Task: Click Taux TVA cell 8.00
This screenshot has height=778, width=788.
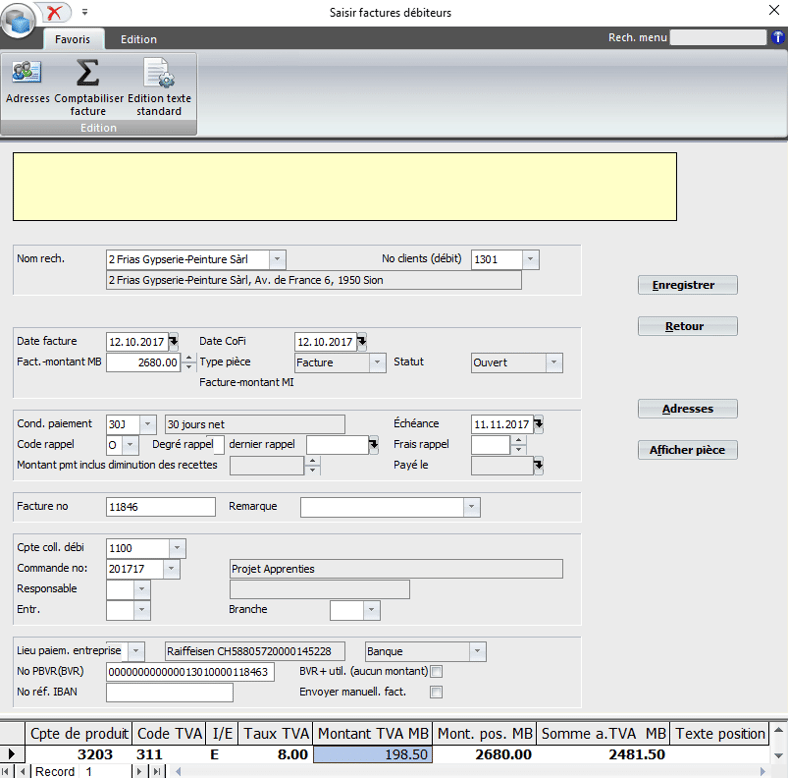Action: point(275,754)
